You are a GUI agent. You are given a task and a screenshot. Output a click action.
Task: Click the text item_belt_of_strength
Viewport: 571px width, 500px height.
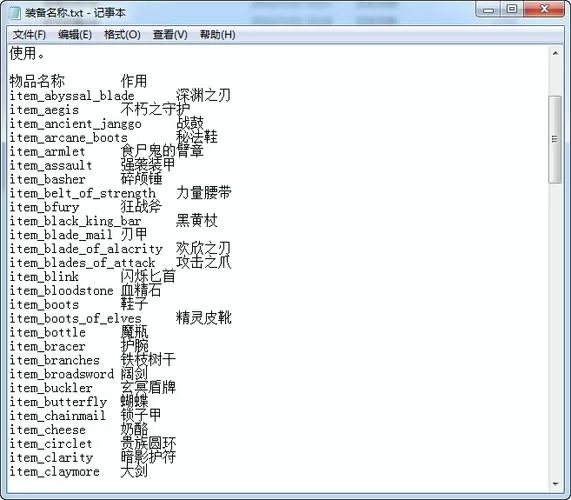82,193
